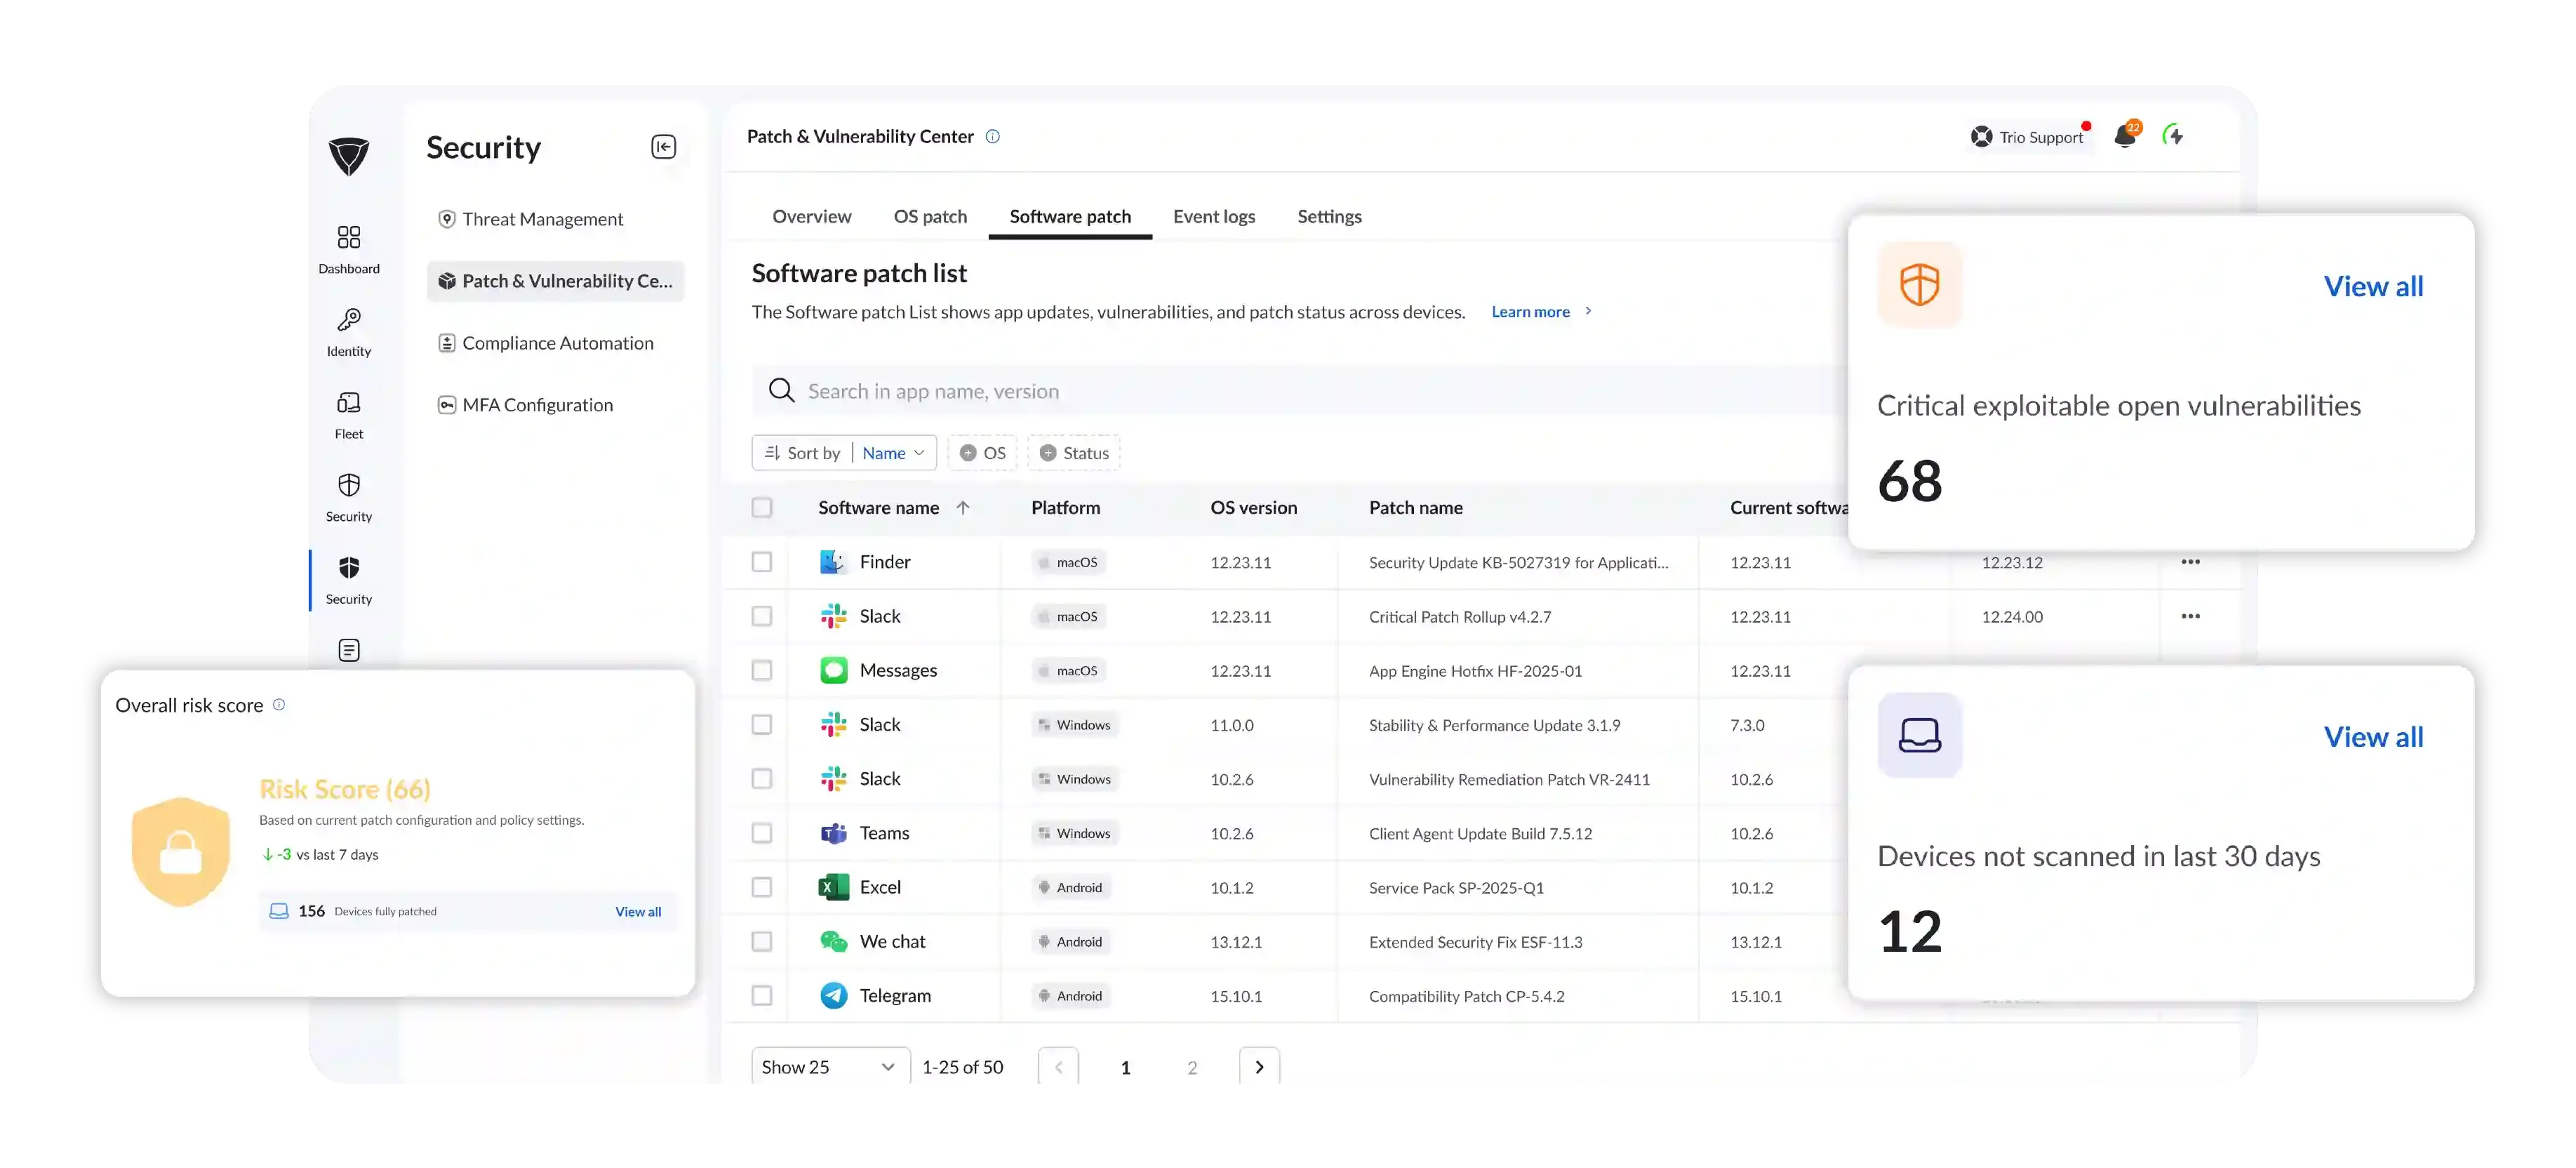The image size is (2576, 1168).
Task: Toggle the select-all checkbox in table header
Action: [x=762, y=507]
